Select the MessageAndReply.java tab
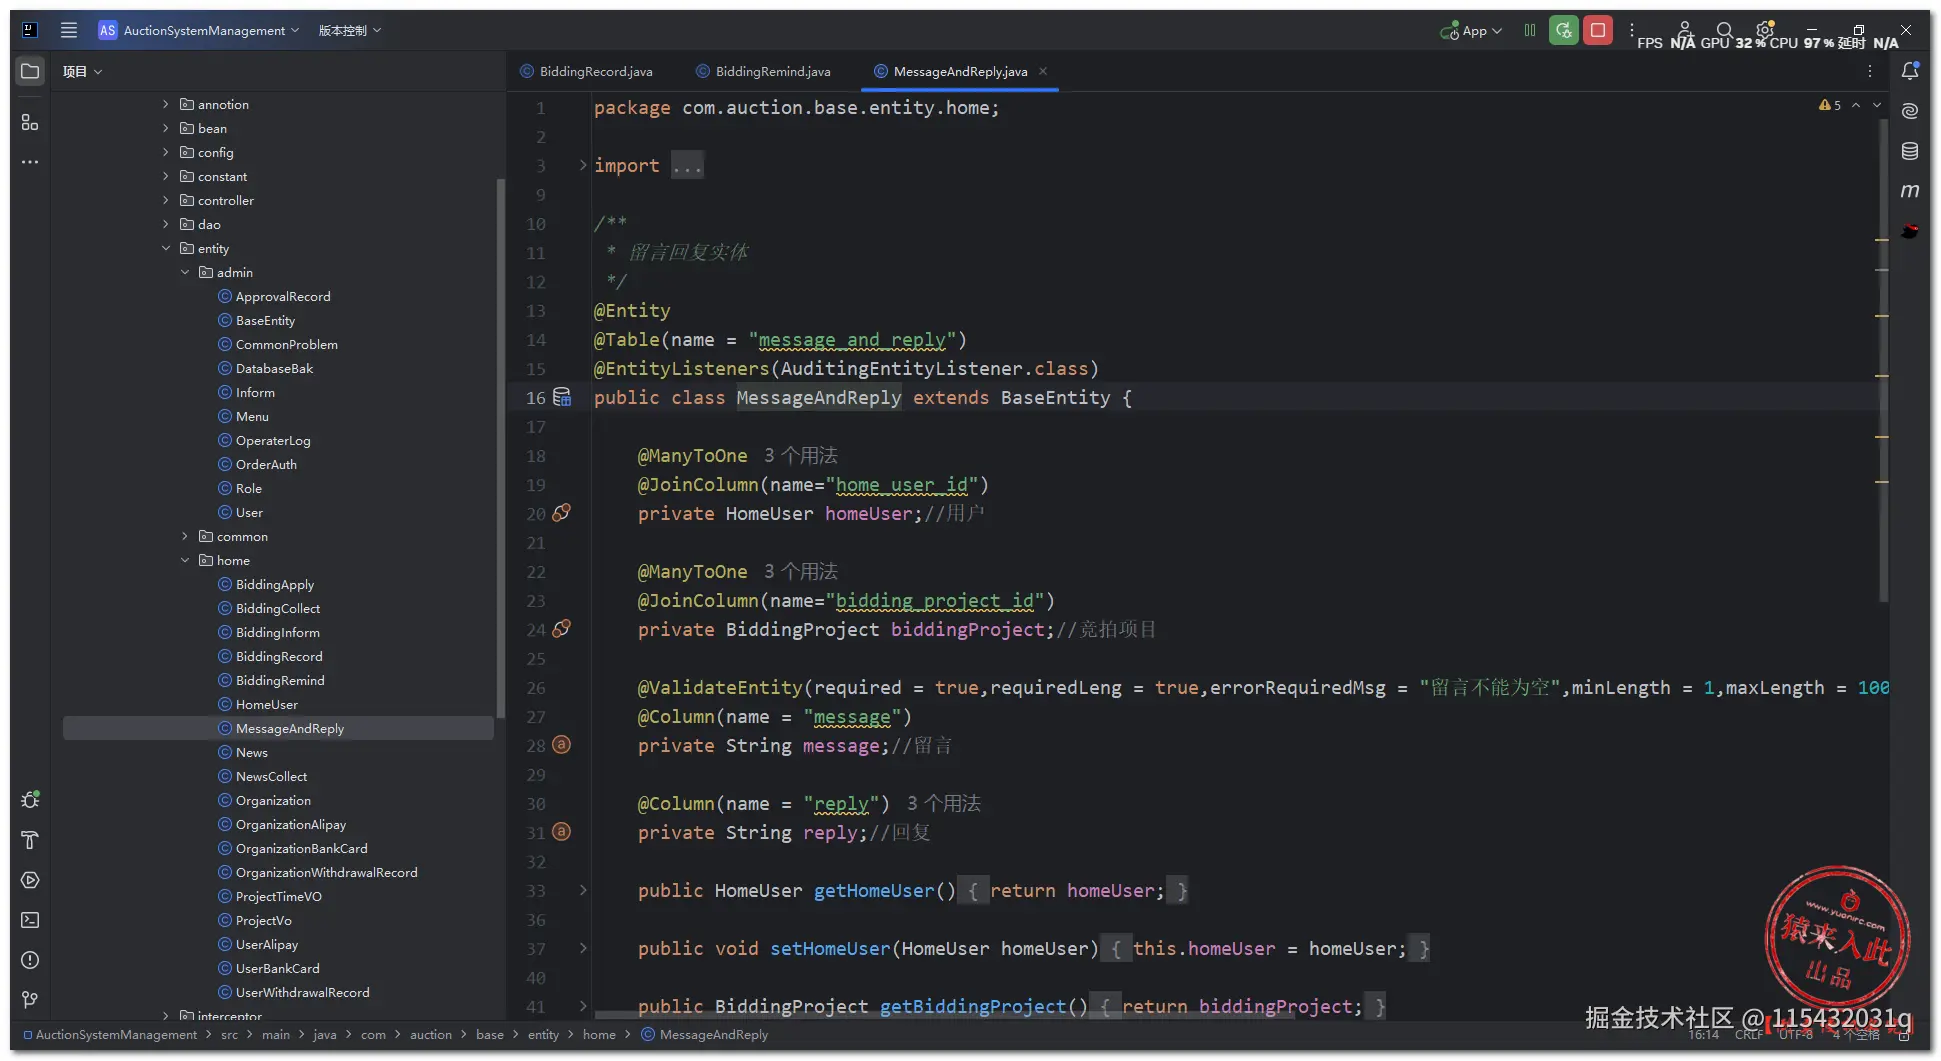The height and width of the screenshot is (1061, 1941). [960, 71]
